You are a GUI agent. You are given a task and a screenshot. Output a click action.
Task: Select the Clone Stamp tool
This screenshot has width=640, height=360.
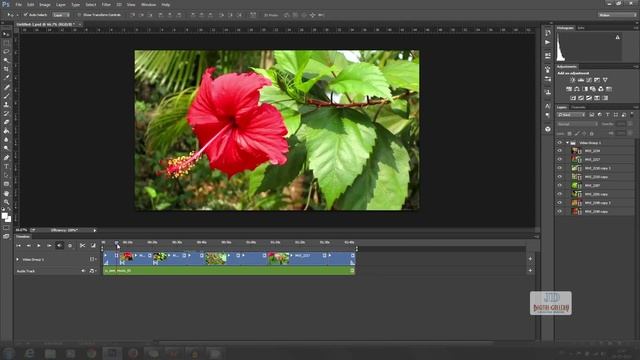tap(6, 104)
